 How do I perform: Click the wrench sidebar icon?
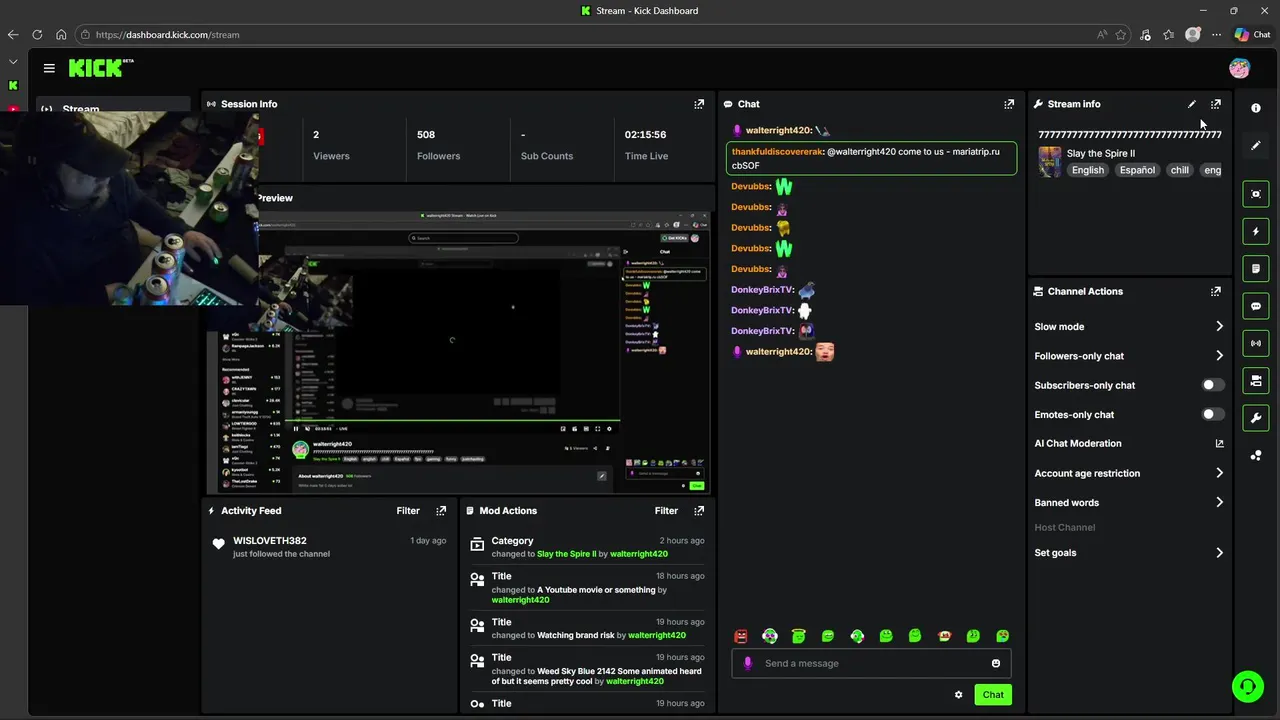[x=1256, y=418]
